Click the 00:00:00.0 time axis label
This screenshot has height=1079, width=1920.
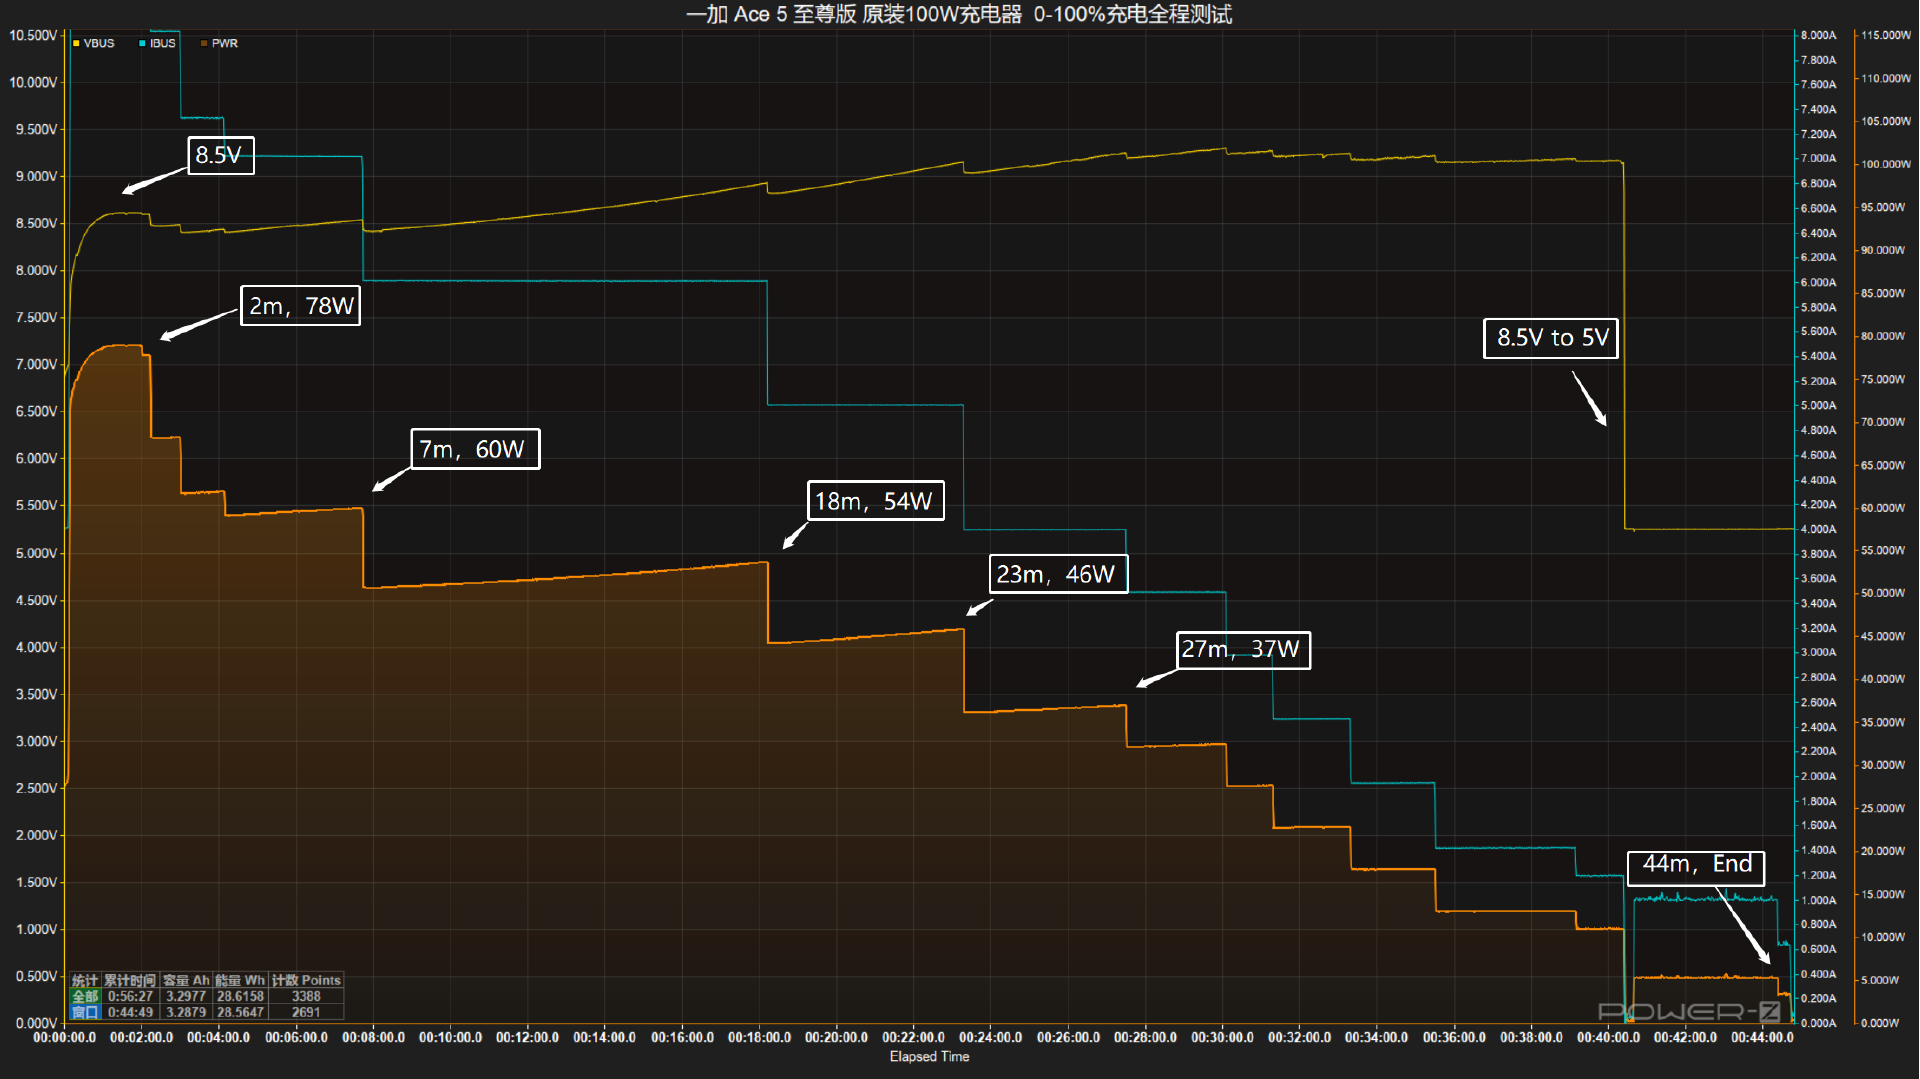pos(65,1038)
